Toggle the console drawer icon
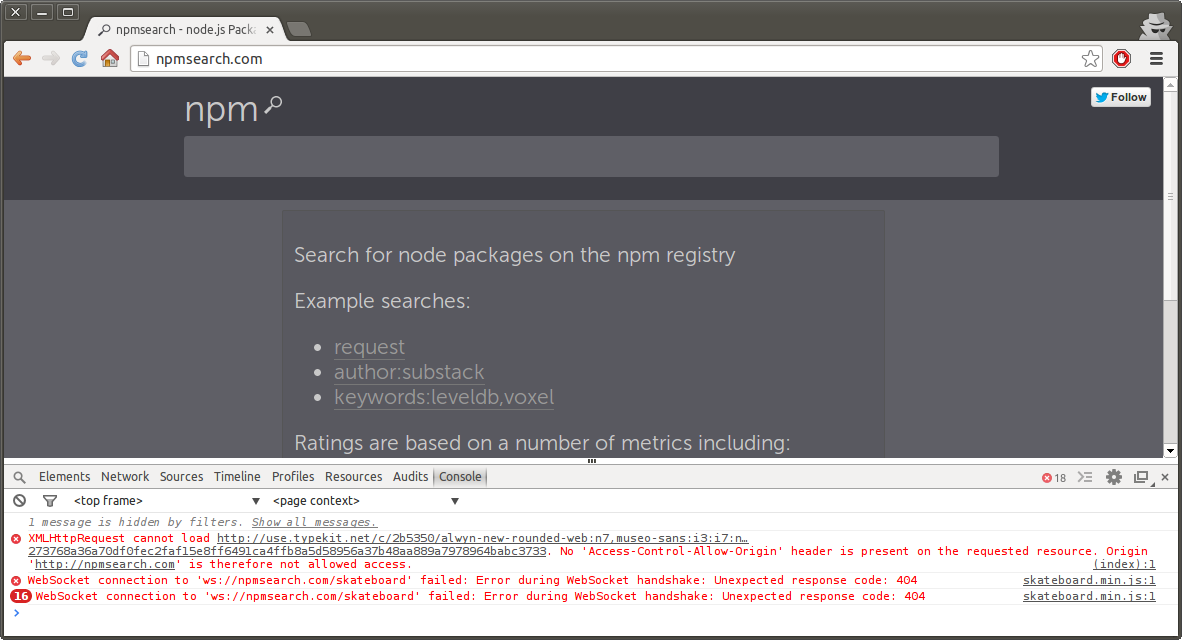Viewport: 1182px width, 640px height. (x=1085, y=477)
